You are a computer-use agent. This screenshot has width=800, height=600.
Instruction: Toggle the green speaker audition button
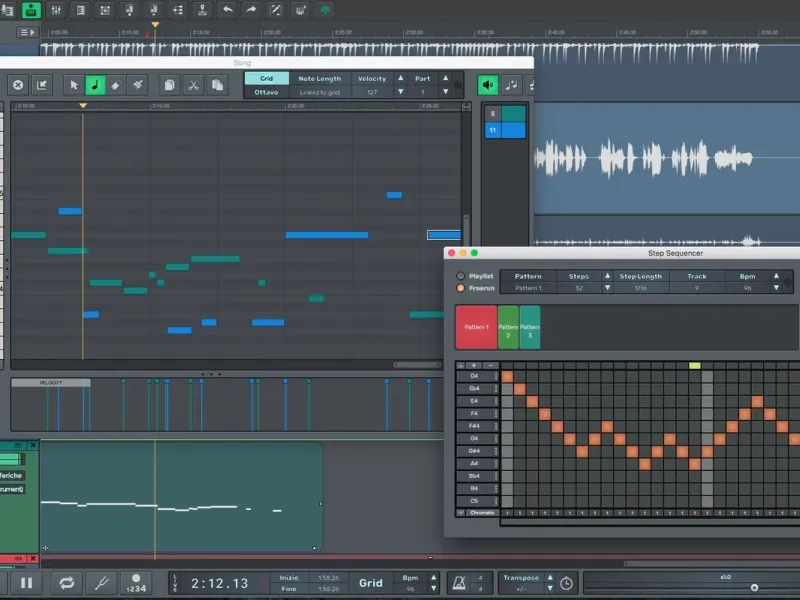pos(488,85)
